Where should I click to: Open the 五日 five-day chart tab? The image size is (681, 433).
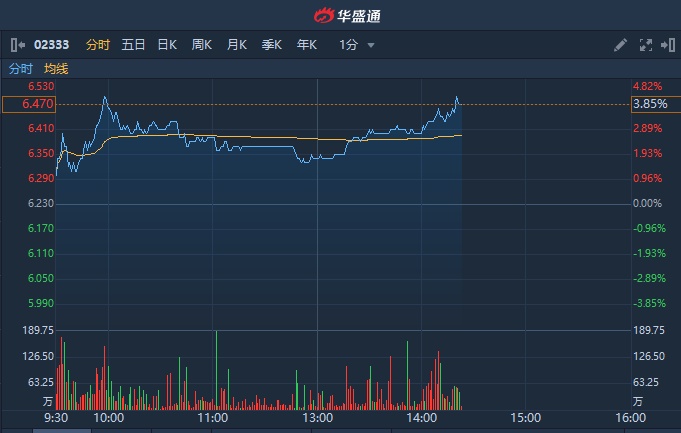[x=133, y=45]
